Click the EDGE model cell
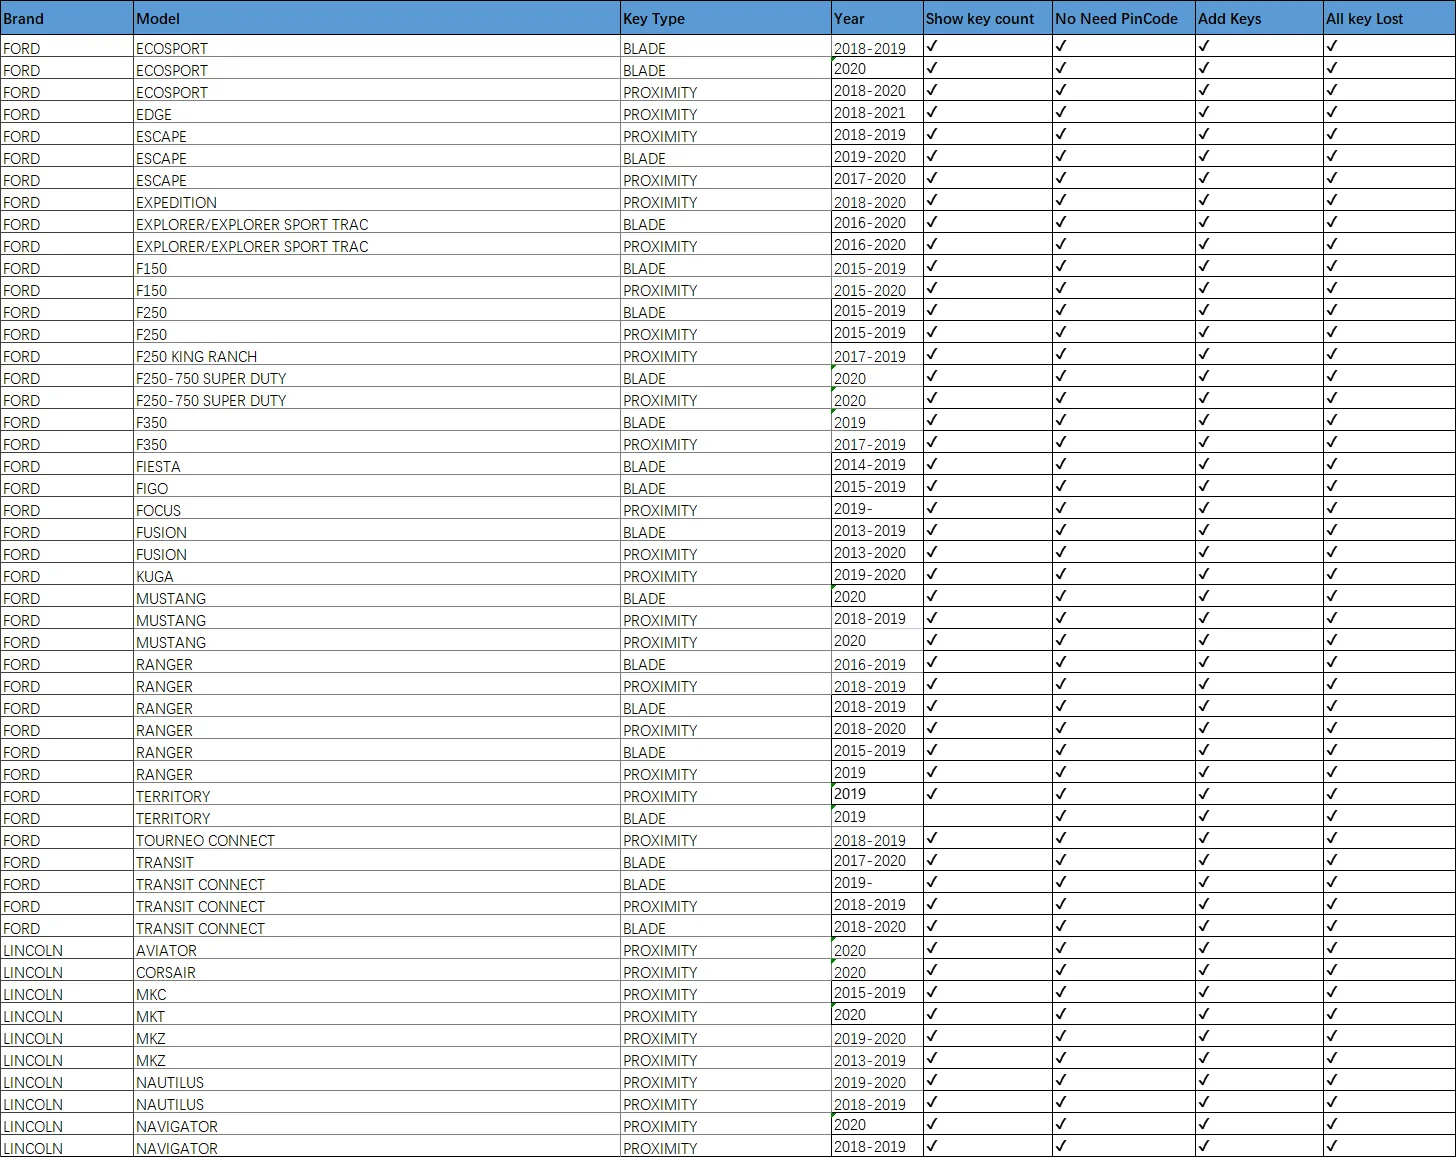This screenshot has width=1456, height=1157. (377, 114)
